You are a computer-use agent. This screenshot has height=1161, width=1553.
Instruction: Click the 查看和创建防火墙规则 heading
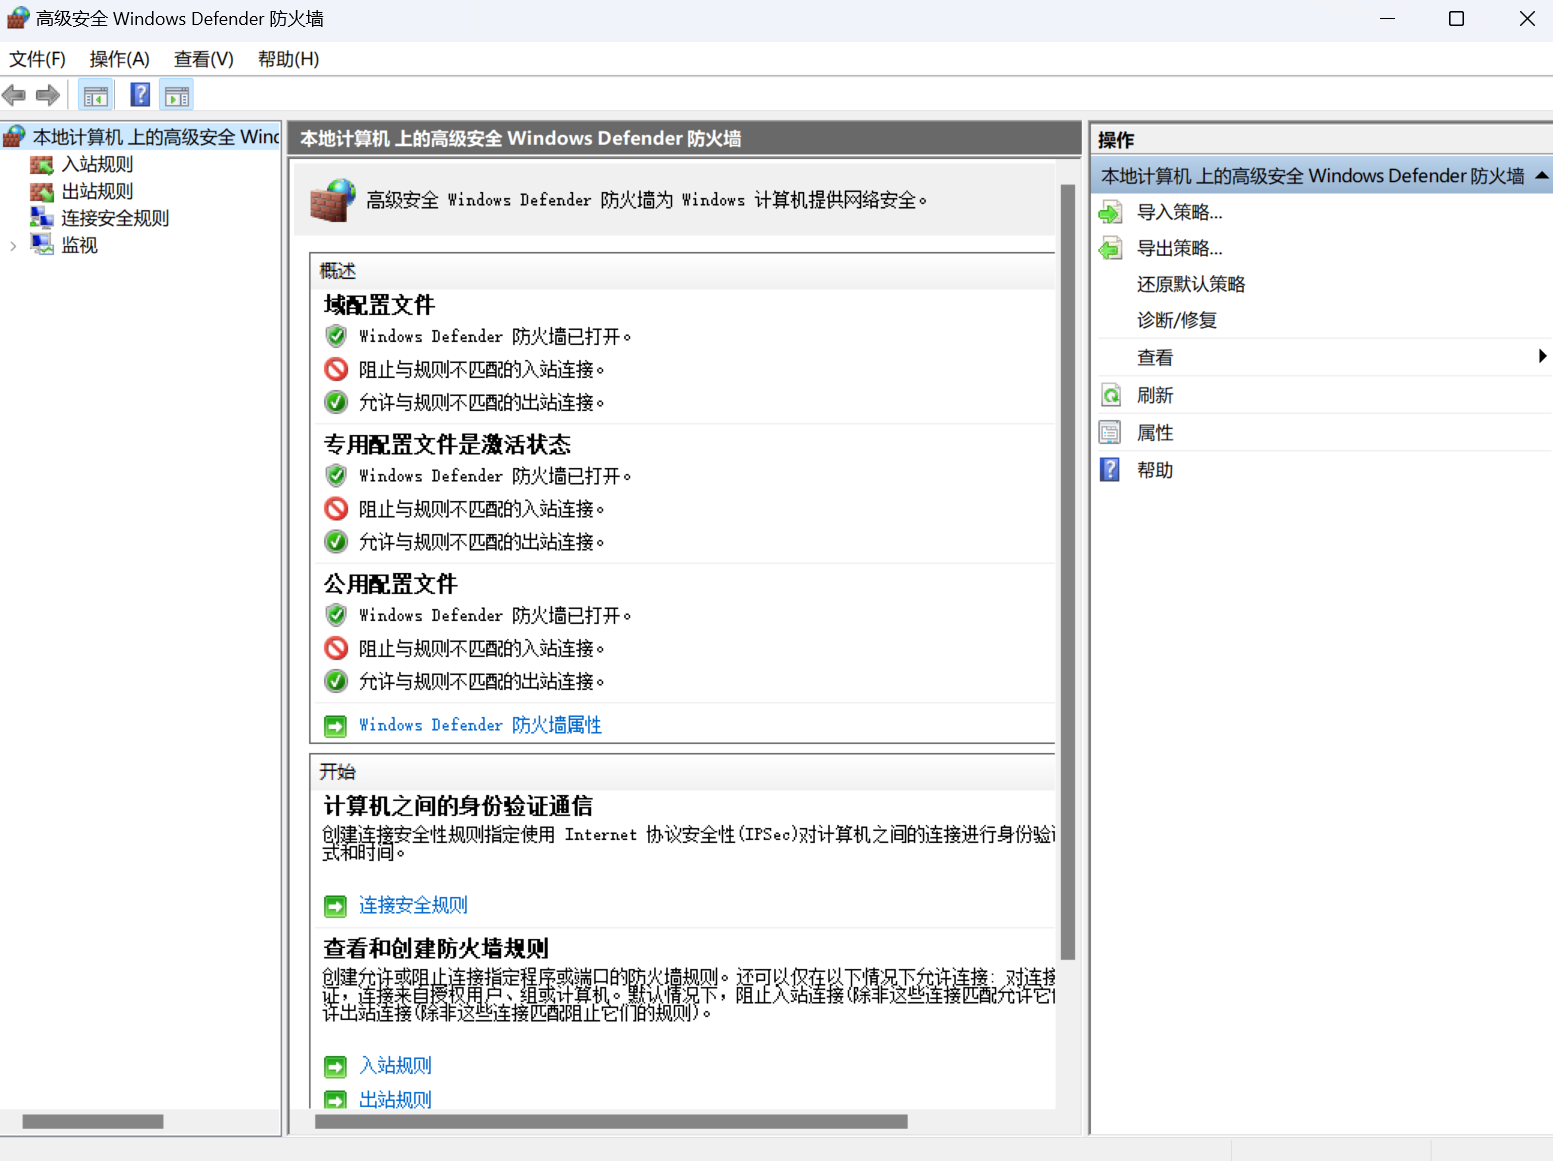coord(436,948)
